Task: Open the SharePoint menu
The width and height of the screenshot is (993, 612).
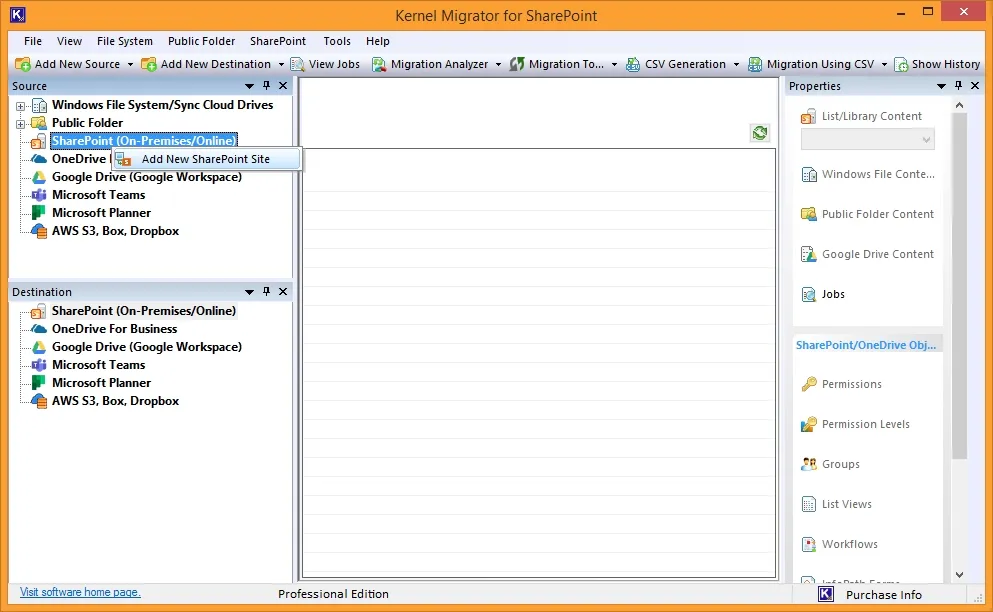Action: click(x=278, y=41)
